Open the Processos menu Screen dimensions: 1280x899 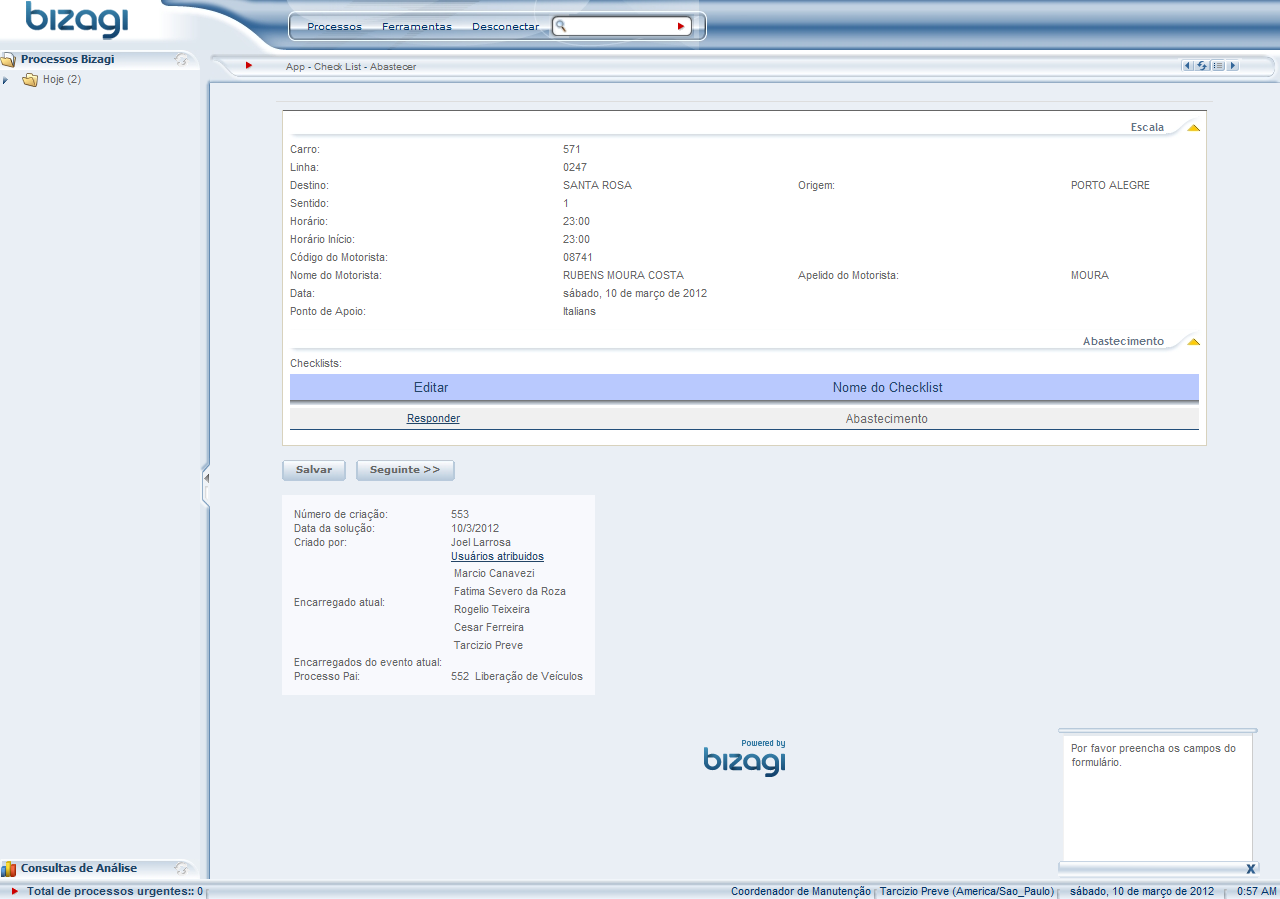334,27
